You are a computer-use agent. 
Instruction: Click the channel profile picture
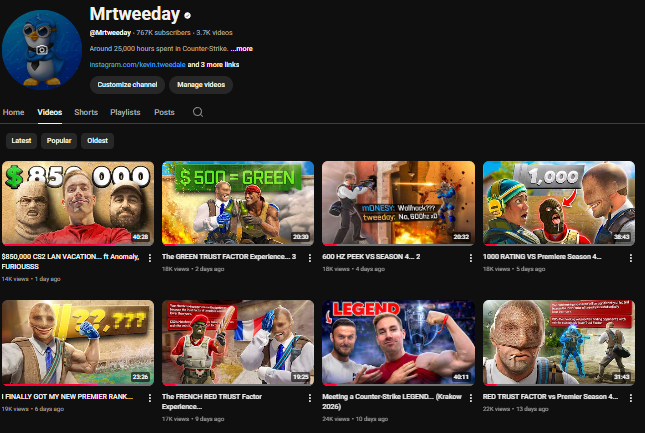(x=42, y=49)
